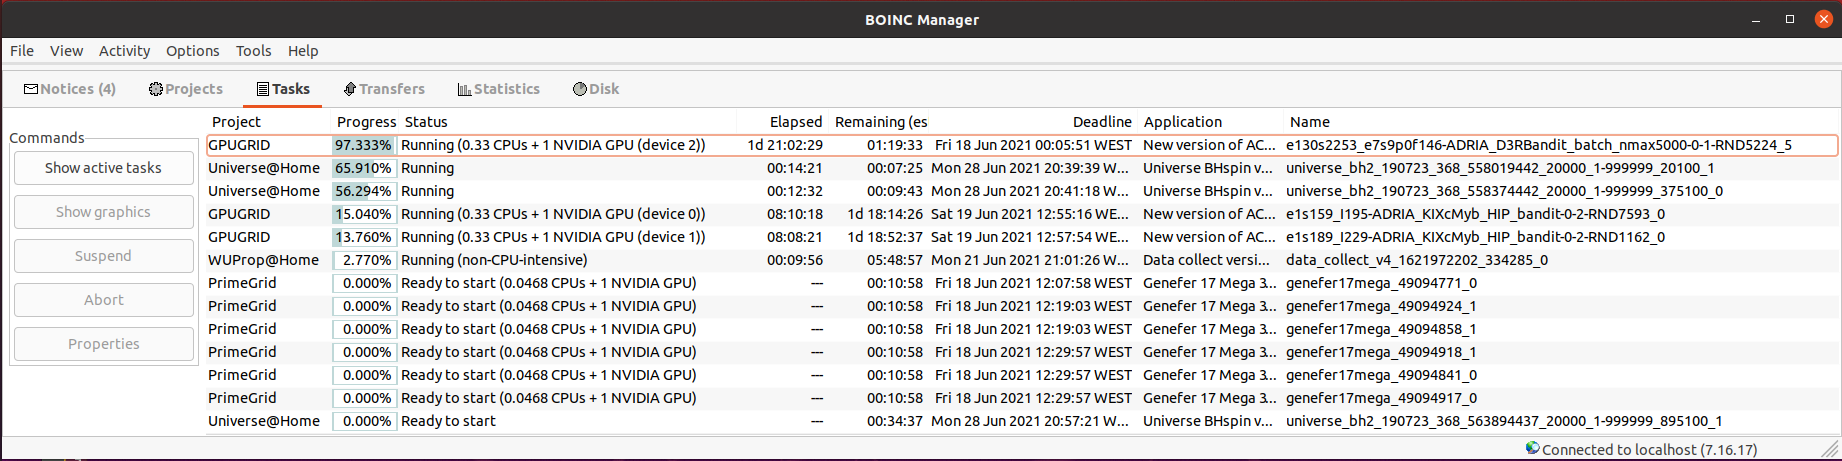Click the Notices envelope icon
Screen dimensions: 1842x461
(31, 89)
